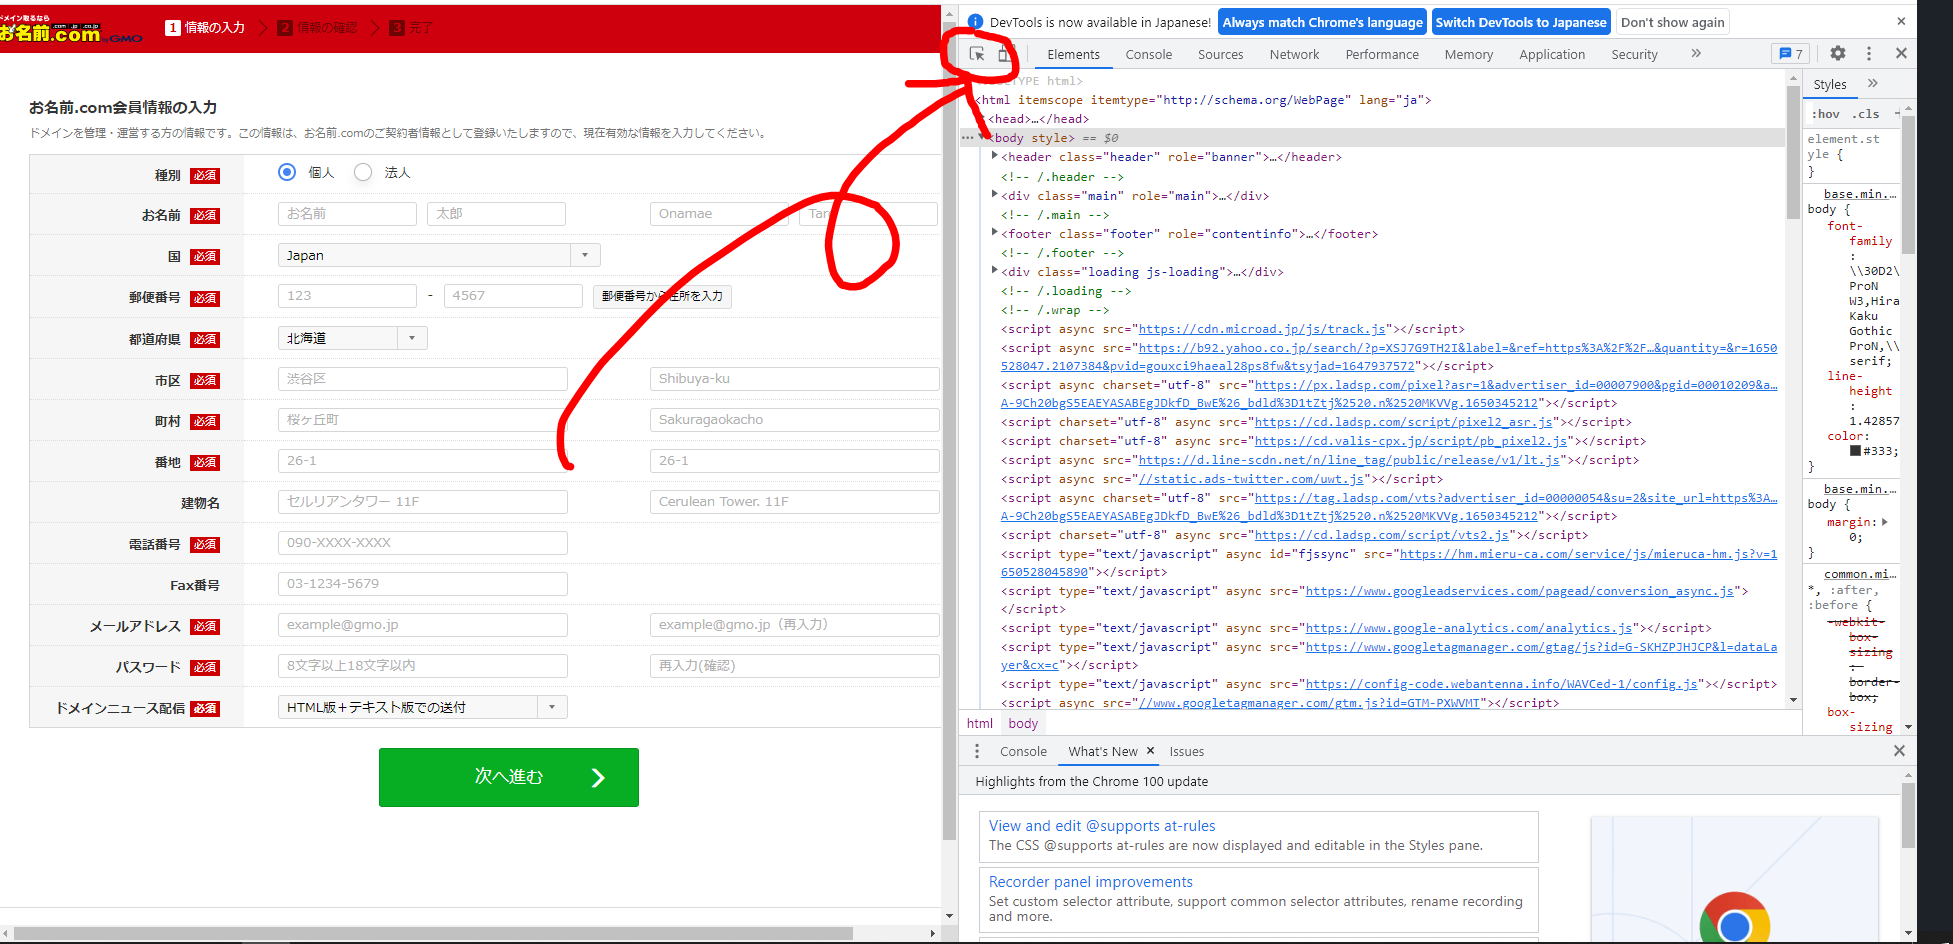Expand margin shorthand in body rule

pos(1884,522)
